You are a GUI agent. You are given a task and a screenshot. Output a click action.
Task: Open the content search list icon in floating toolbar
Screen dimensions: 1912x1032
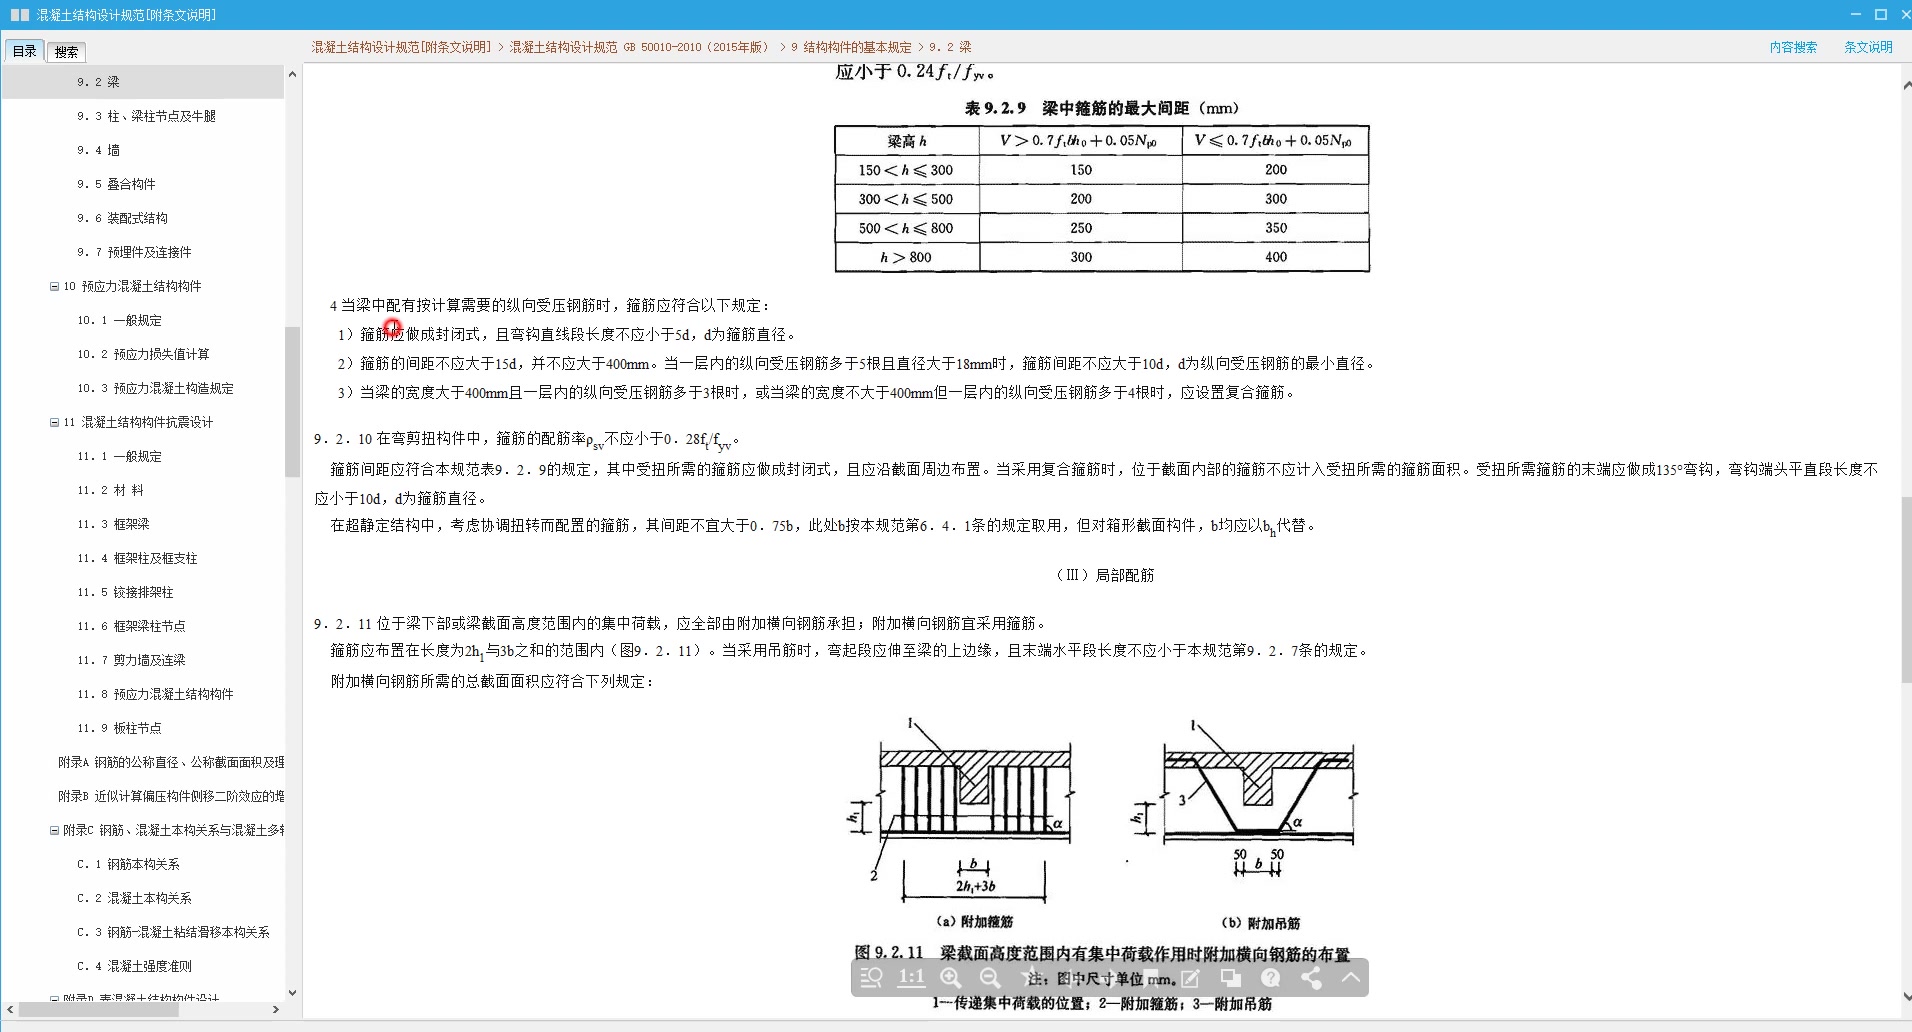[871, 978]
